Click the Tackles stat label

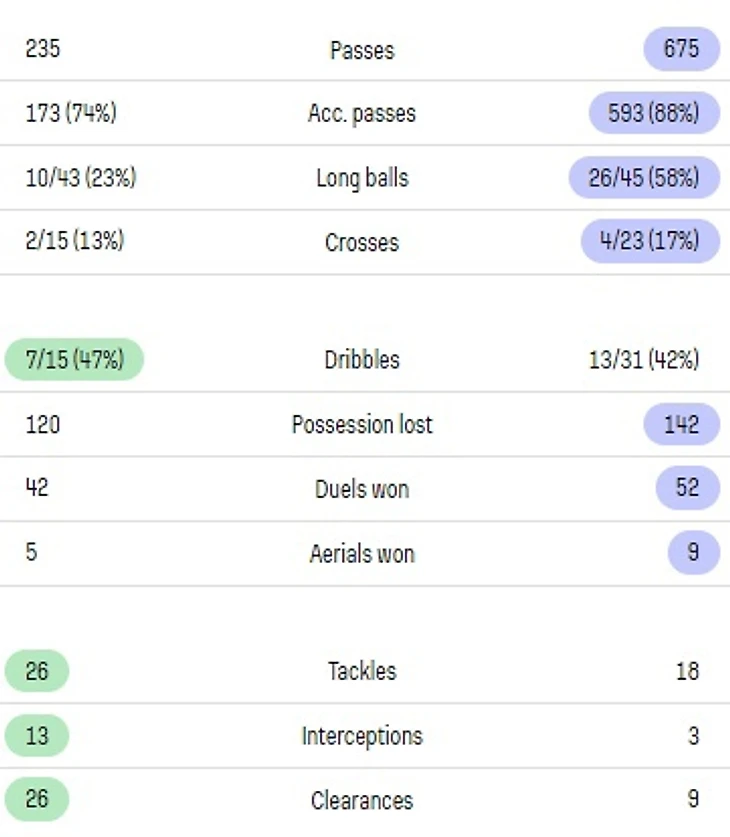point(362,671)
